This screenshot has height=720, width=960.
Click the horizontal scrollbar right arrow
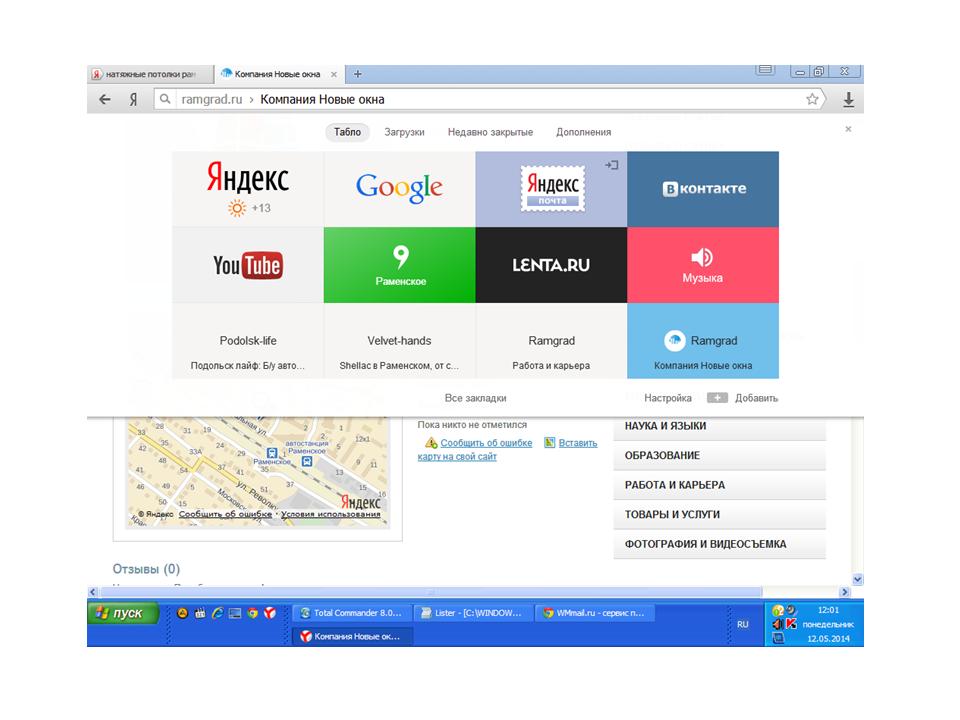(845, 592)
